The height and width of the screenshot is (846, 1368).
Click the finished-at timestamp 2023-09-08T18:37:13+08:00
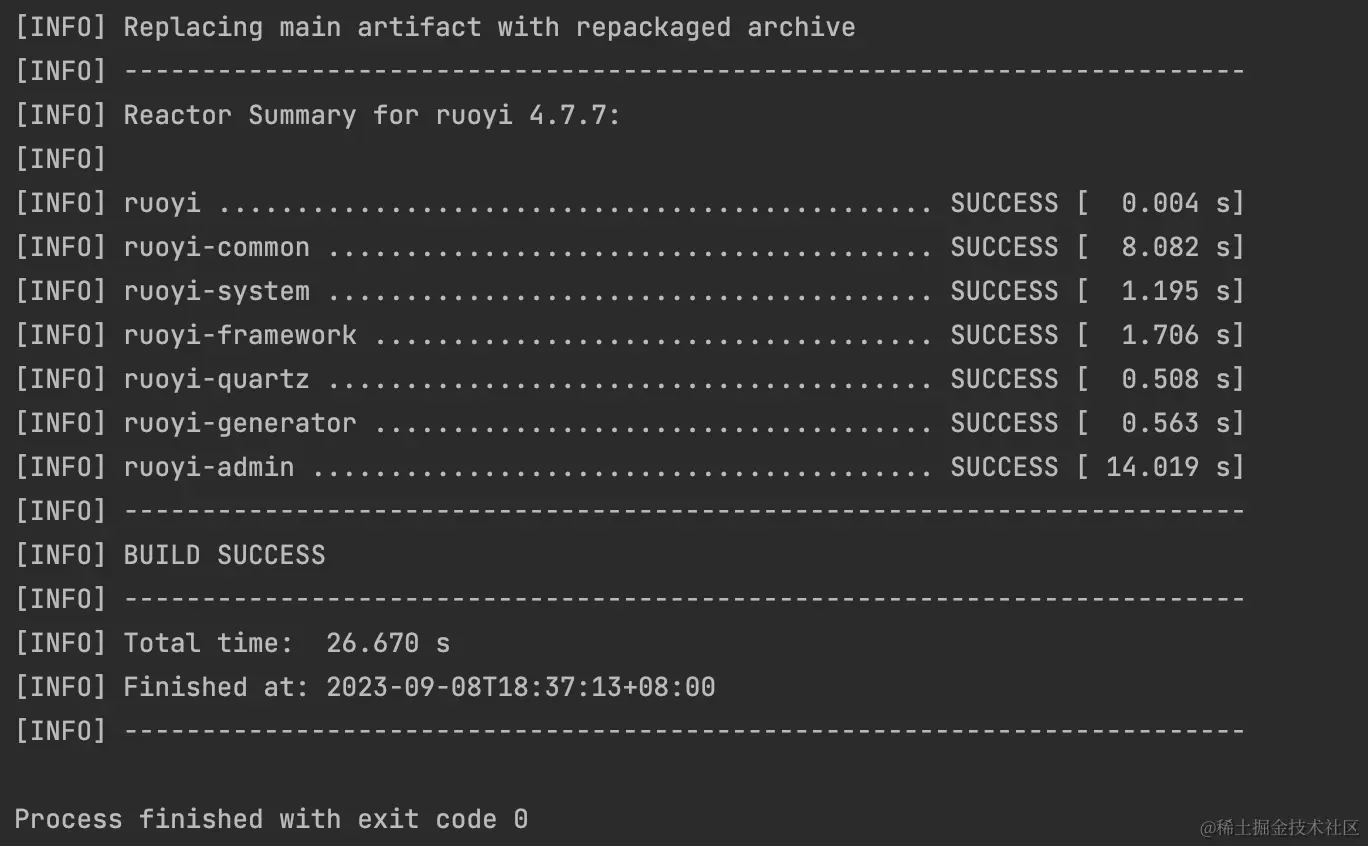pos(520,687)
